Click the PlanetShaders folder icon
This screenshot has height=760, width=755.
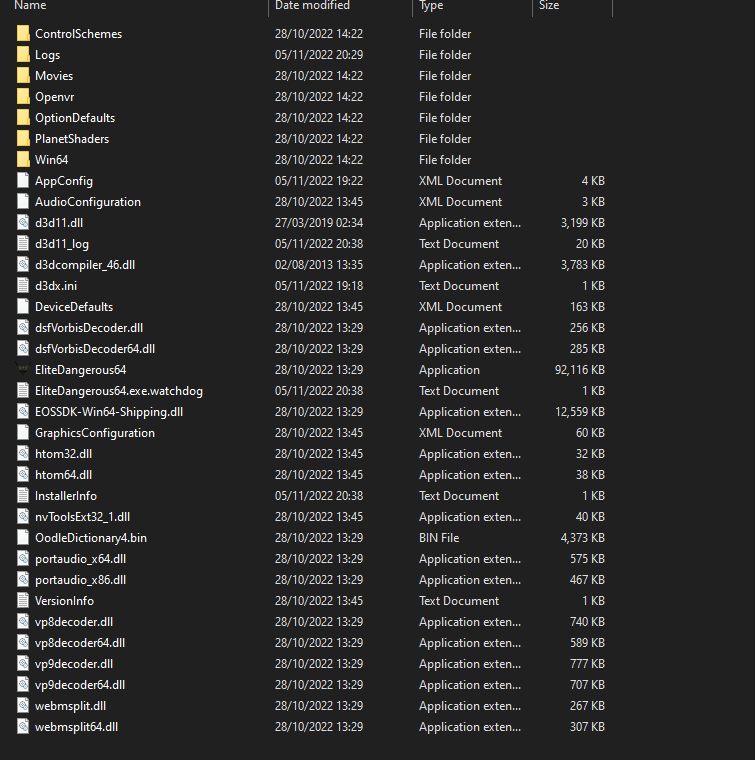pyautogui.click(x=23, y=139)
